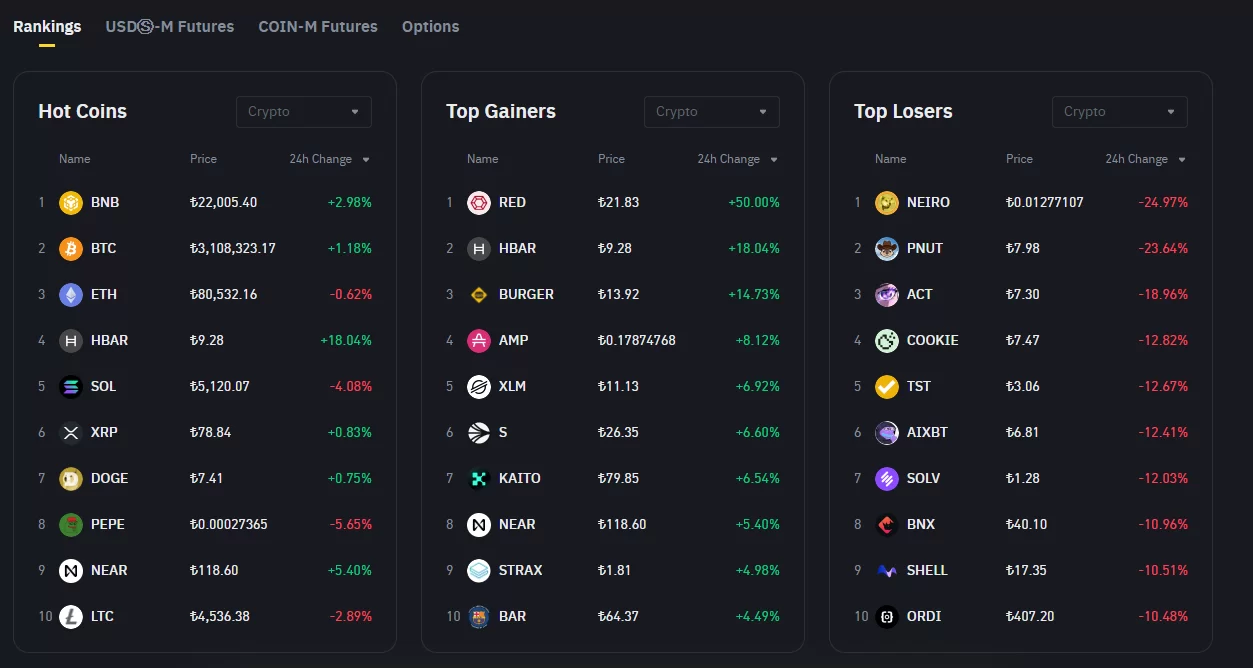Screen dimensions: 1253x668
Task: Click the SHELL coin name in Top Losers
Action: point(927,571)
